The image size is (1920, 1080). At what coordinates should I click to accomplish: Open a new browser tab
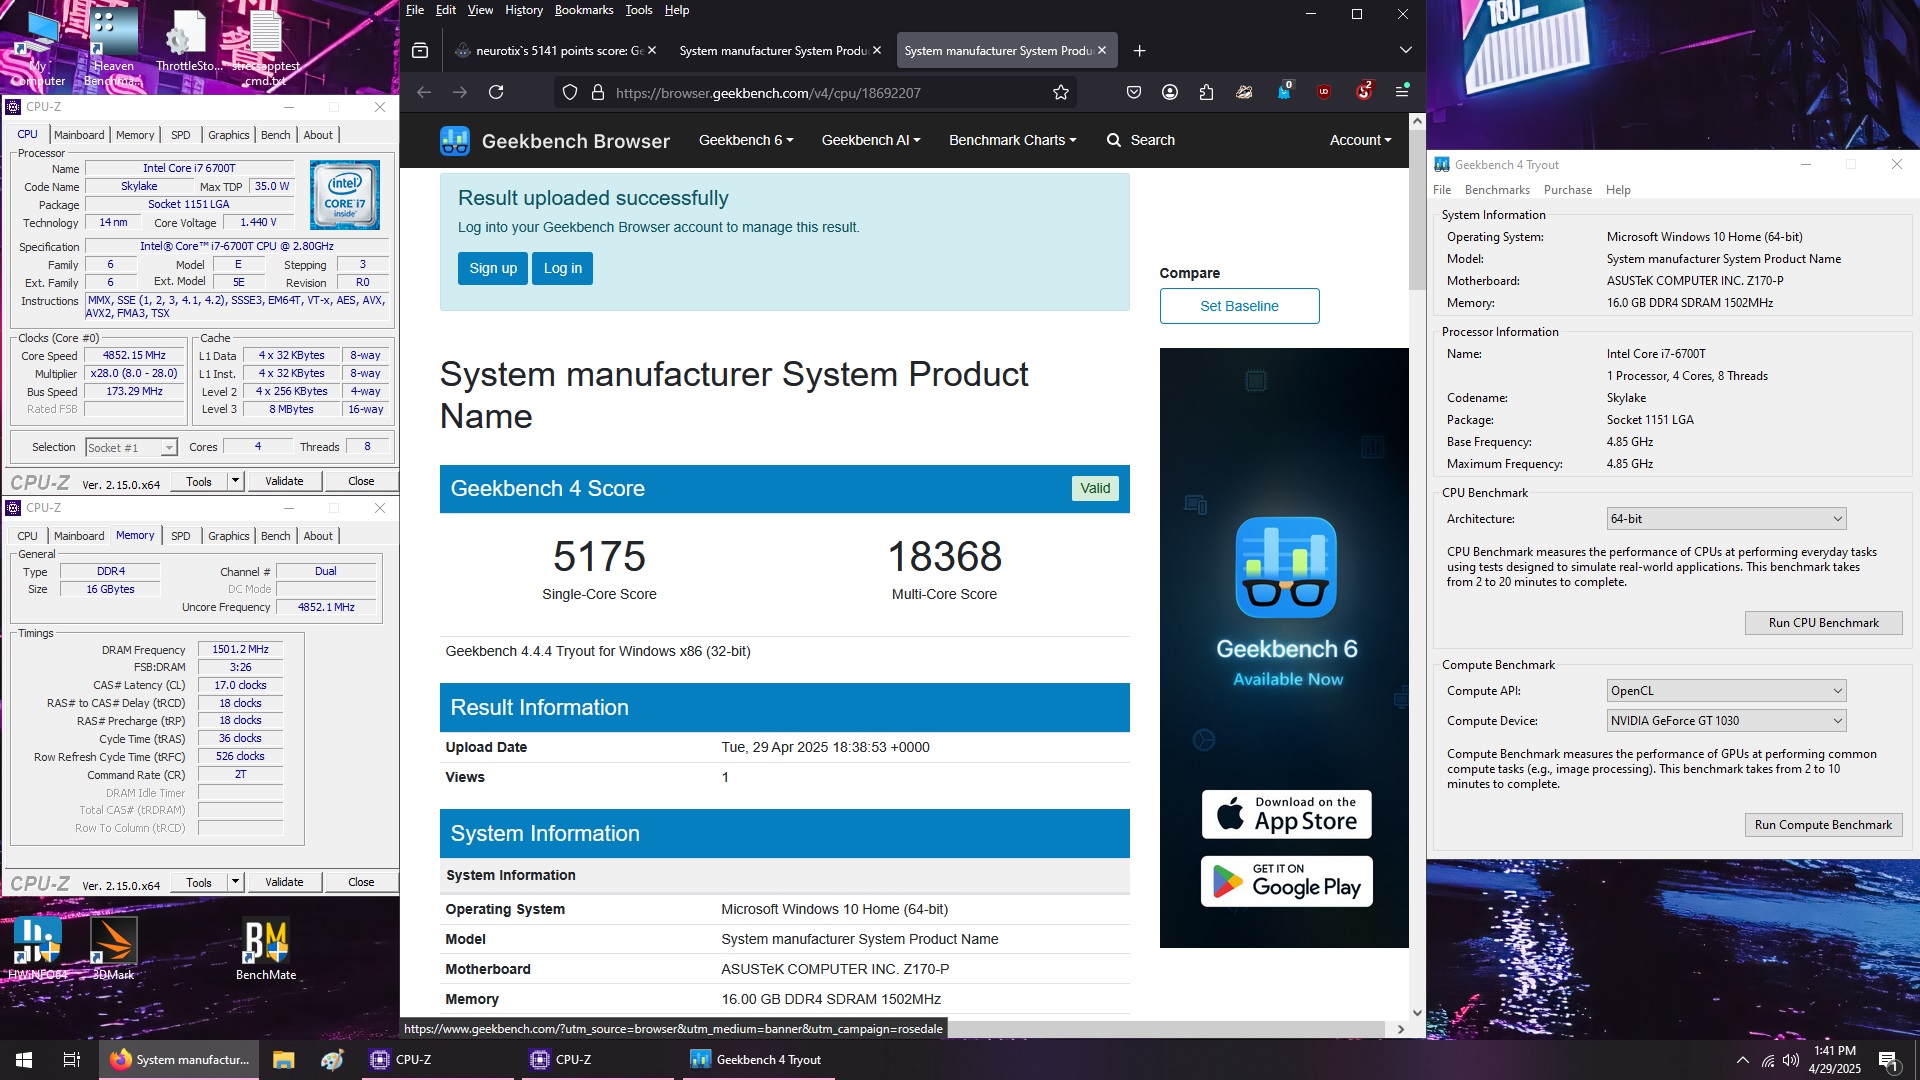[1139, 51]
